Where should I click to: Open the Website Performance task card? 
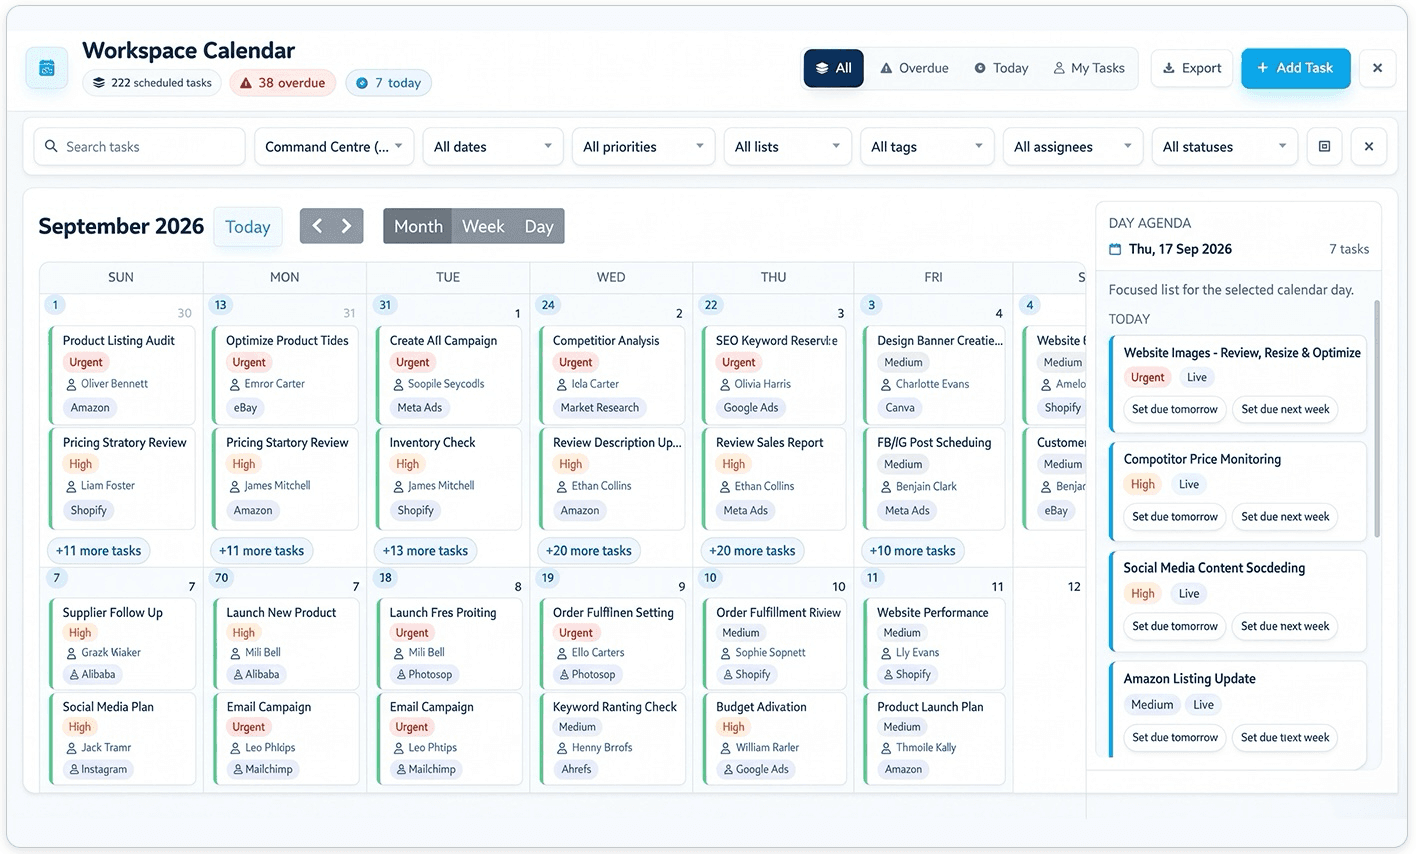click(x=934, y=643)
